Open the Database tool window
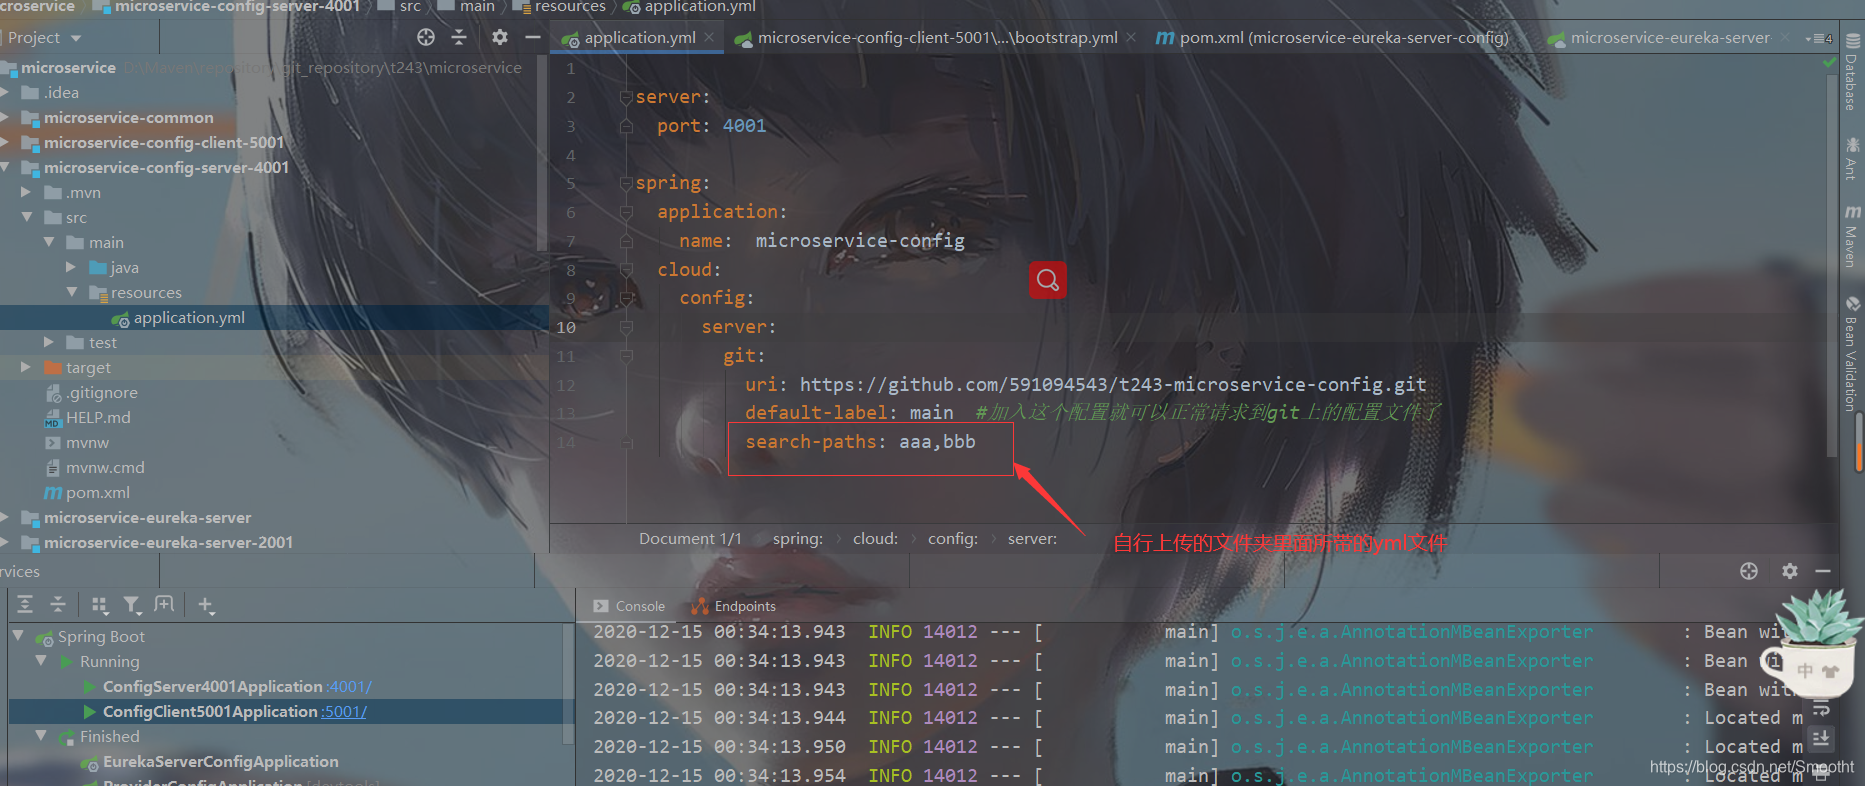Screen dimensions: 1865x786 pos(1852,72)
